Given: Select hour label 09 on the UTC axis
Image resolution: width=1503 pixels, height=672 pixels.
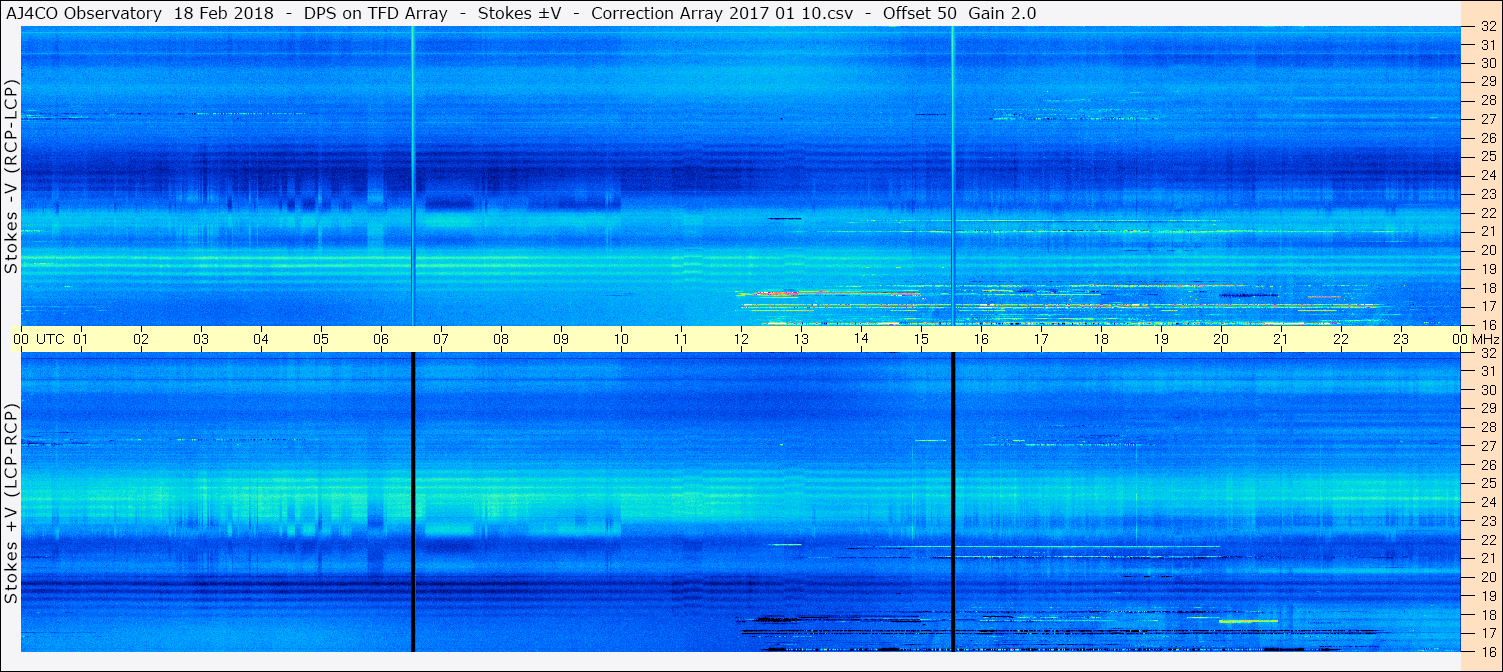Looking at the screenshot, I should point(561,339).
